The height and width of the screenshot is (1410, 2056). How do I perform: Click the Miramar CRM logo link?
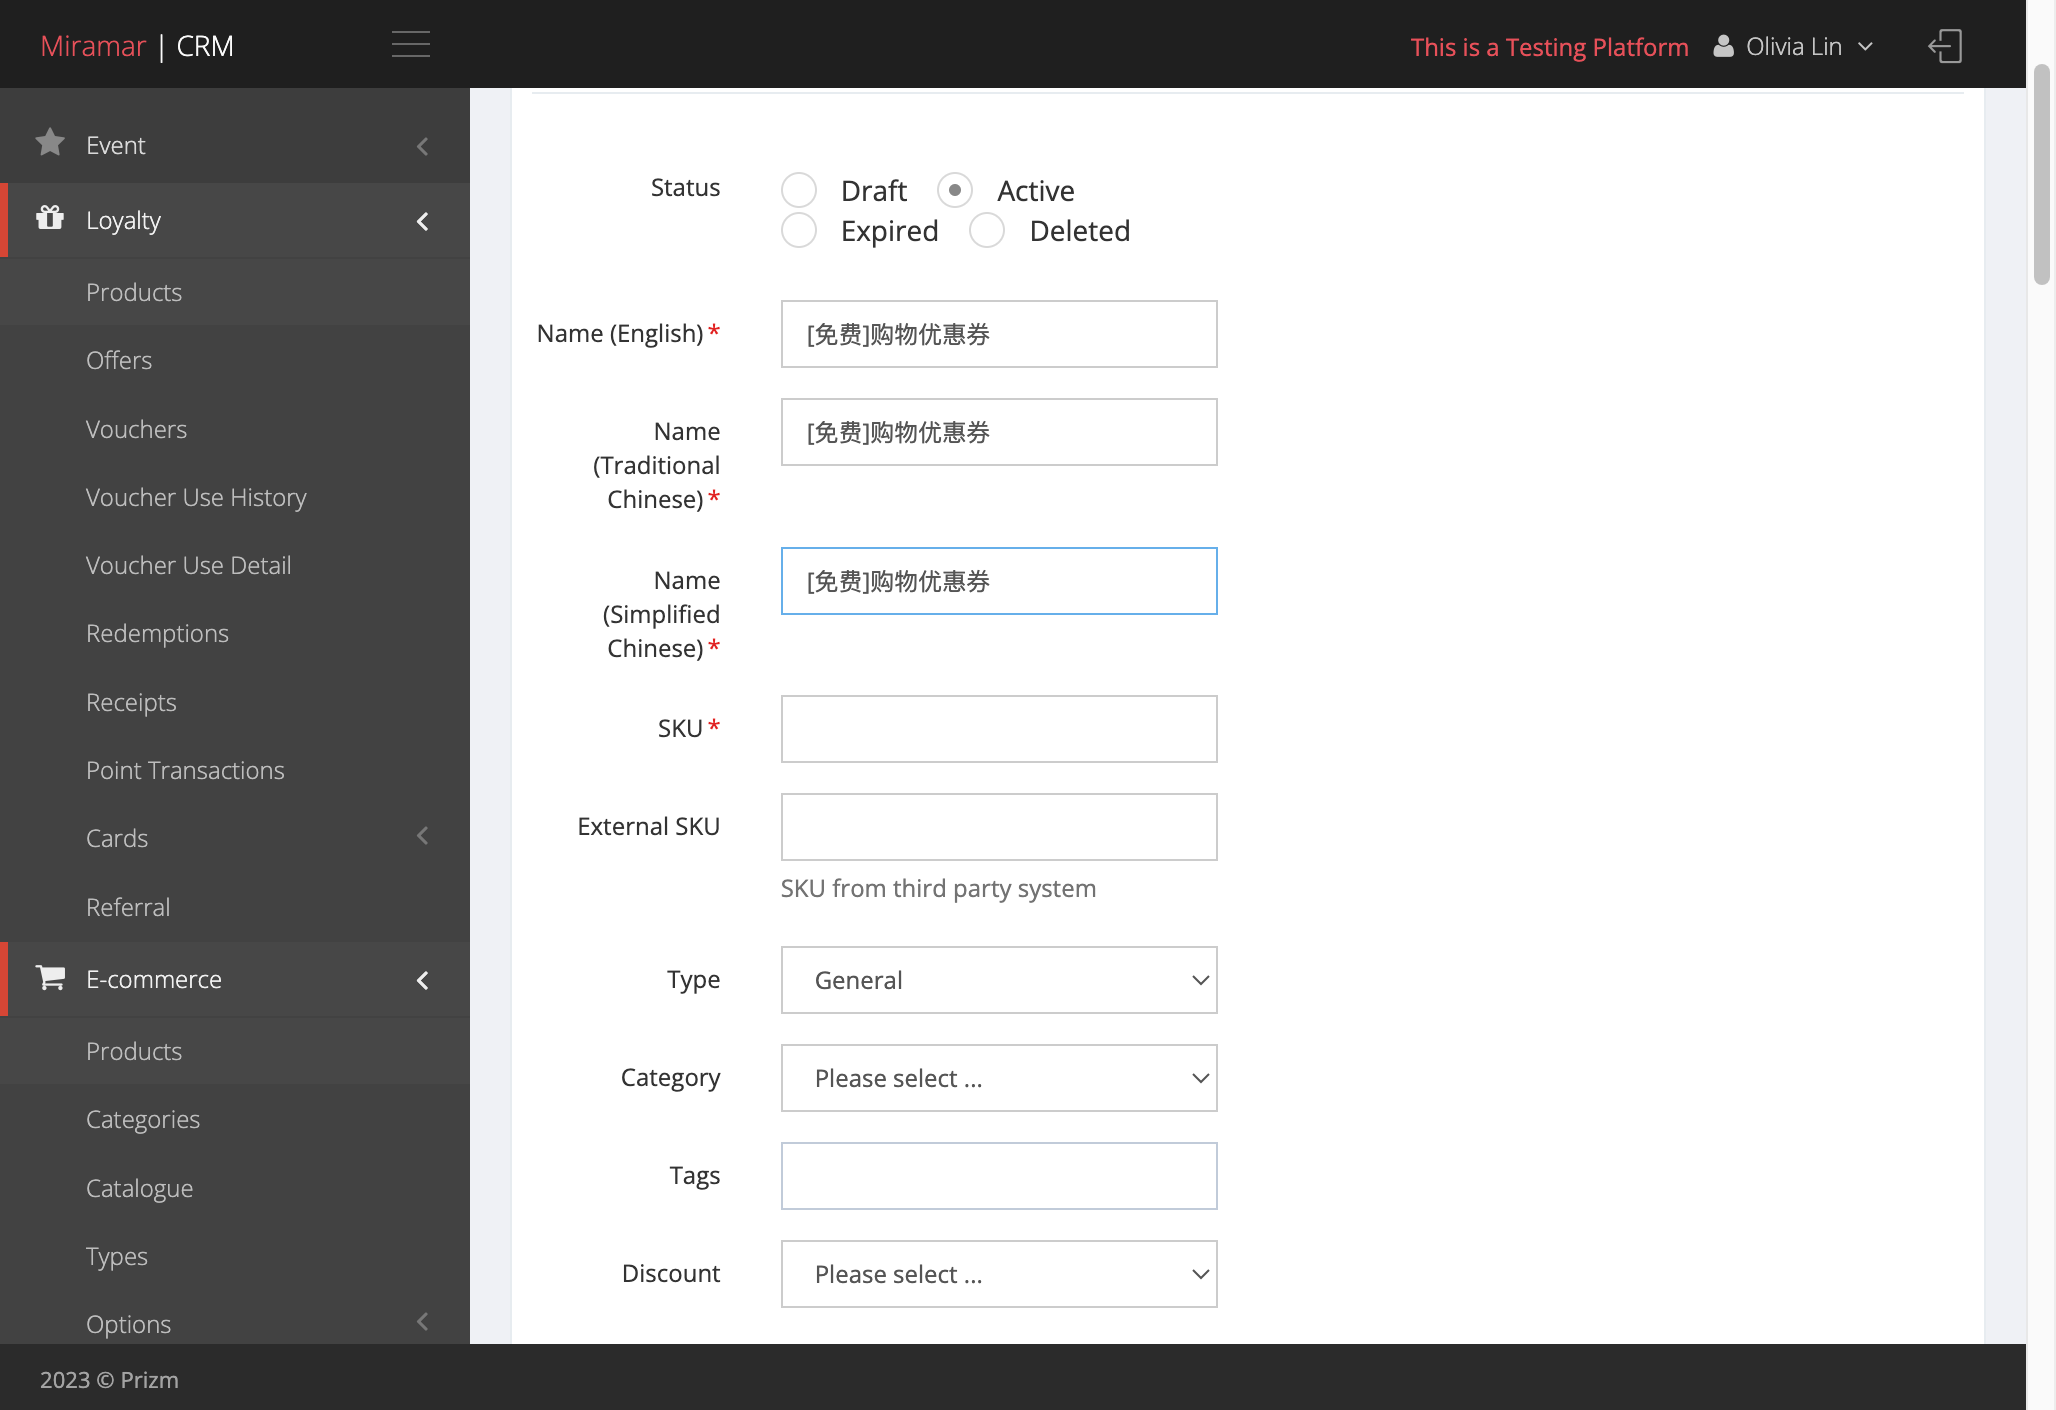click(137, 46)
